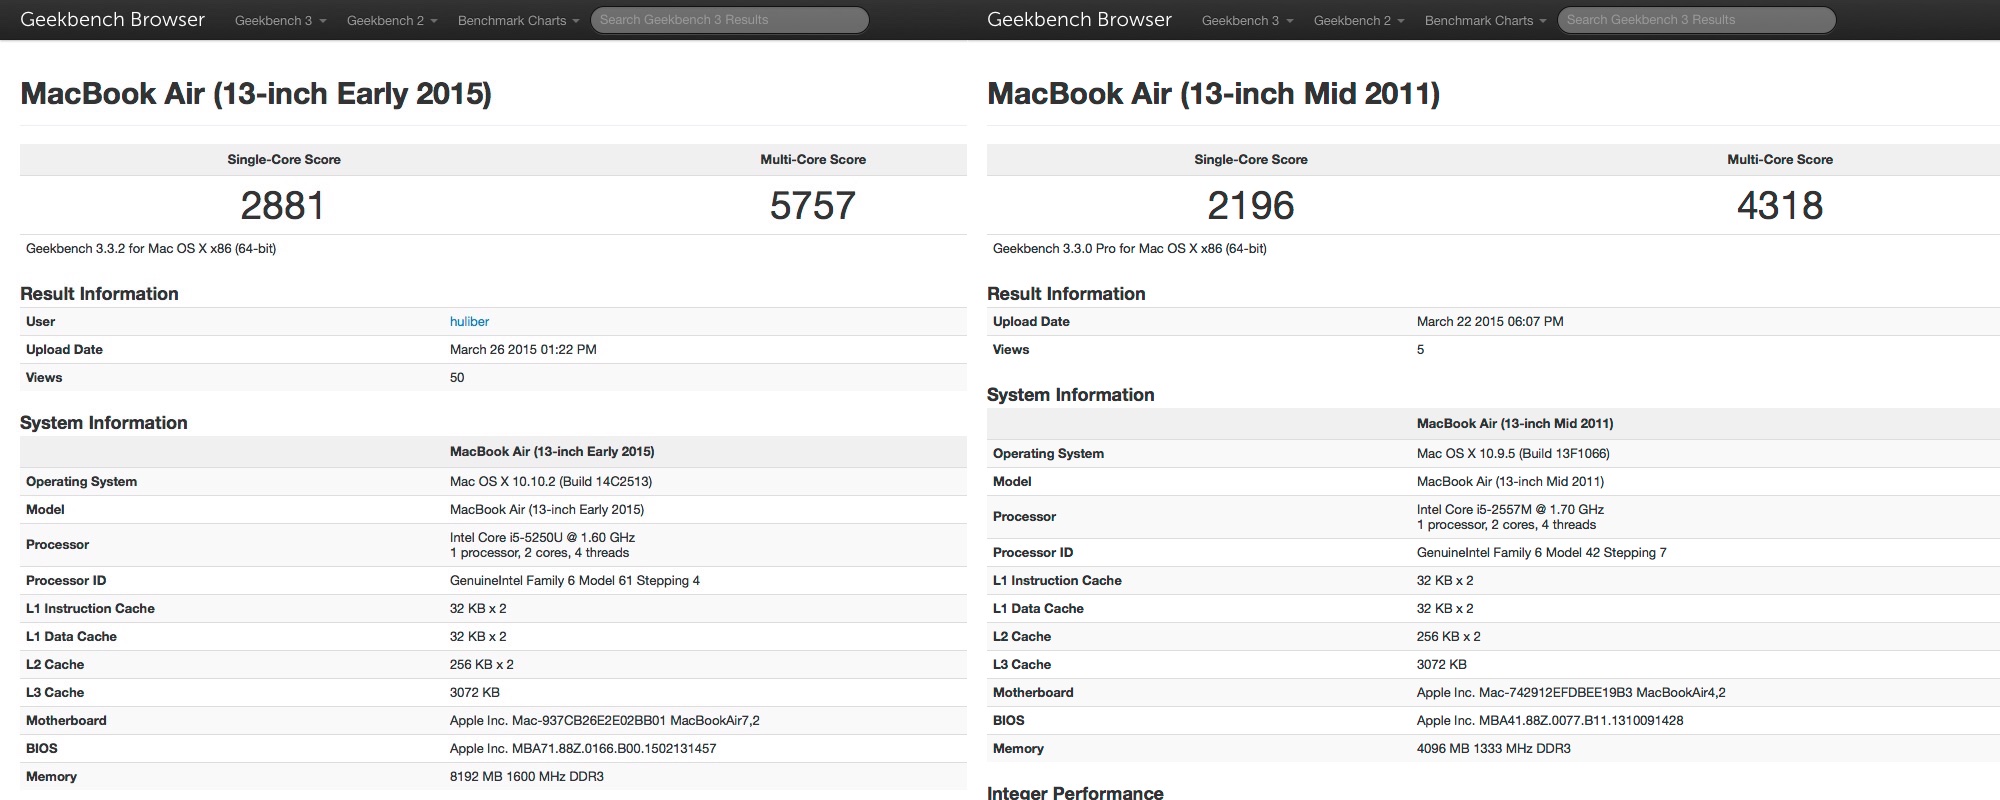Click motherboard value ending in MacBookAir4,2

[1571, 692]
